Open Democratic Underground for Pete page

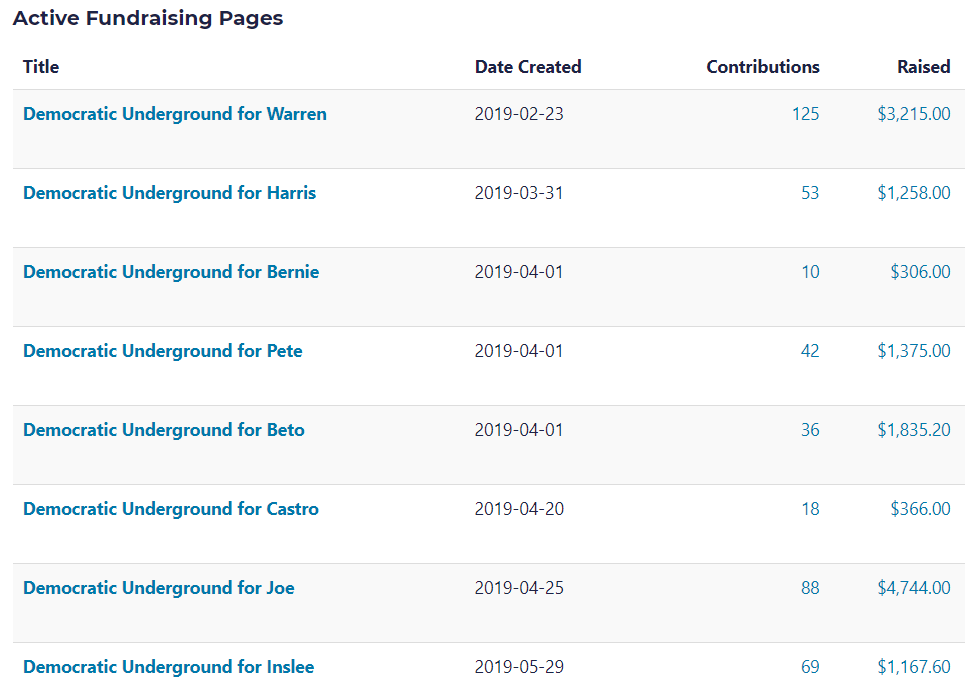tap(162, 351)
